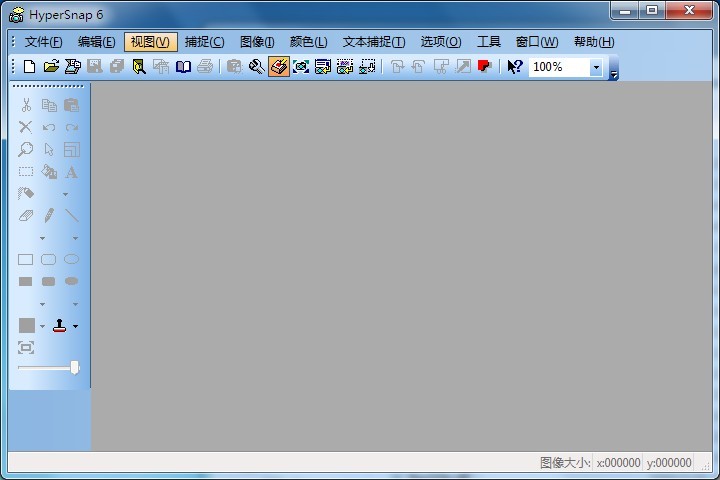Toggle the filled rectangle shape tool

click(x=26, y=281)
